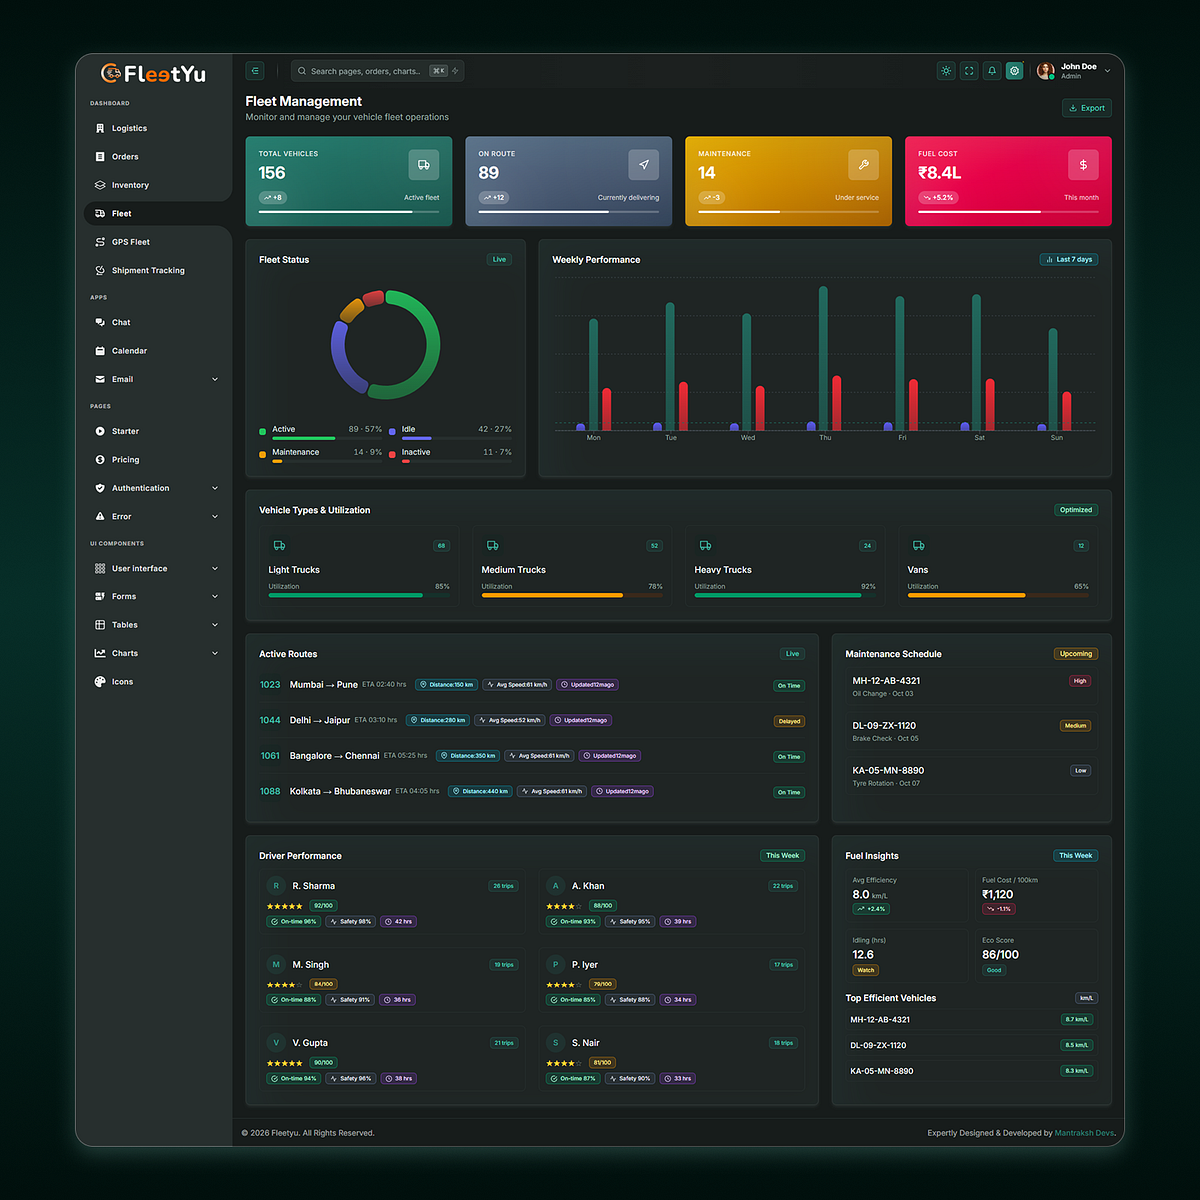Click the wrench icon on Maintenance card

(864, 164)
